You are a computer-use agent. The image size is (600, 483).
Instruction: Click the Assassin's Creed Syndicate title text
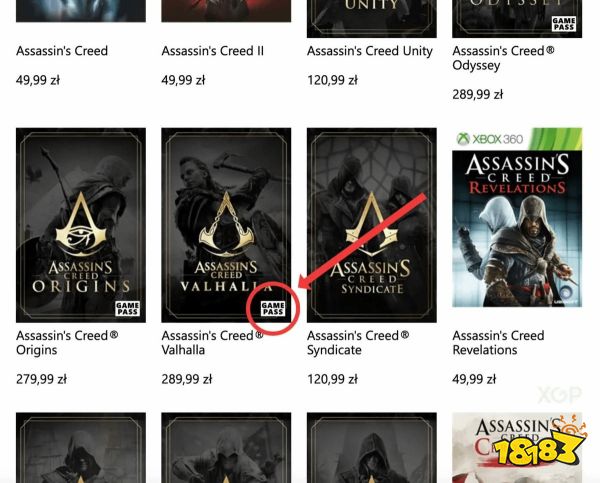[x=358, y=343]
